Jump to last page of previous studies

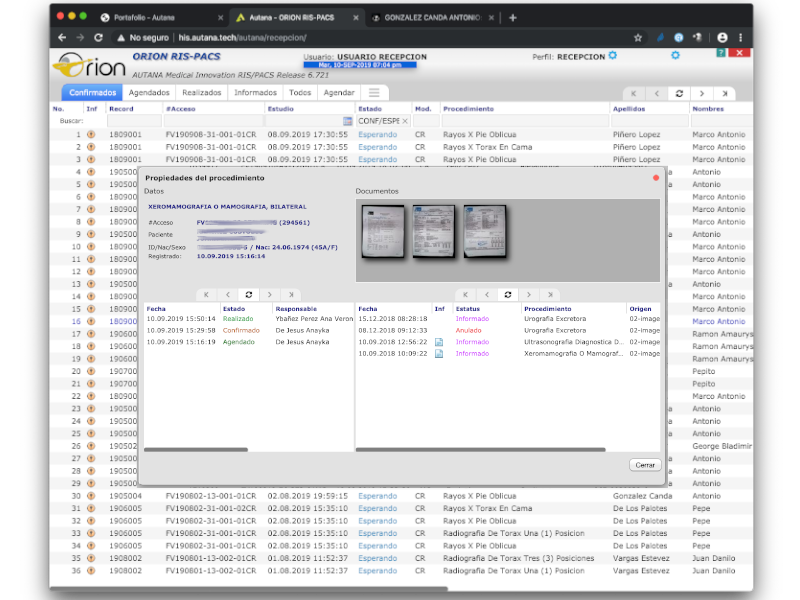(x=549, y=295)
